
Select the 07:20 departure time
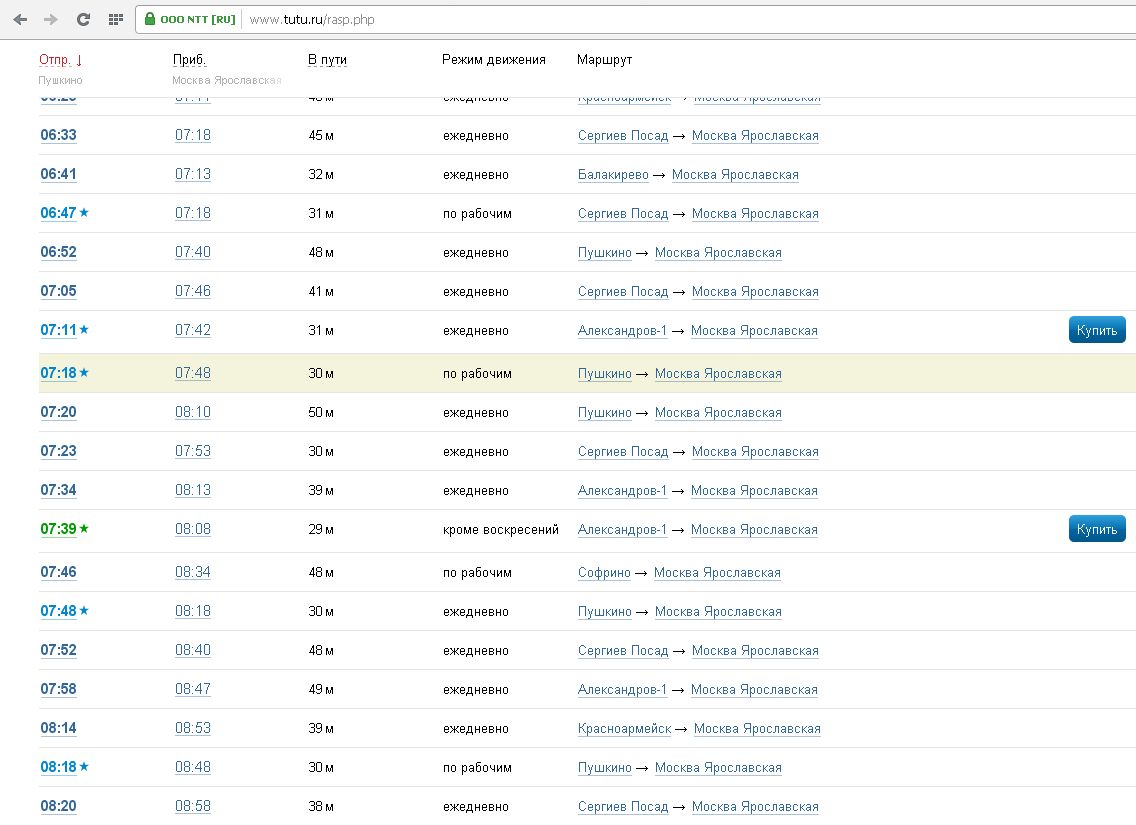(59, 413)
